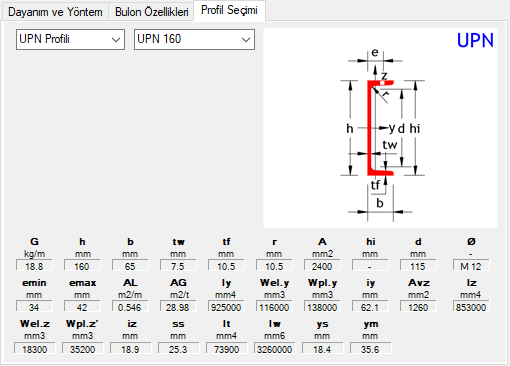
Task: Select the AL field value 0.546
Action: click(x=130, y=307)
